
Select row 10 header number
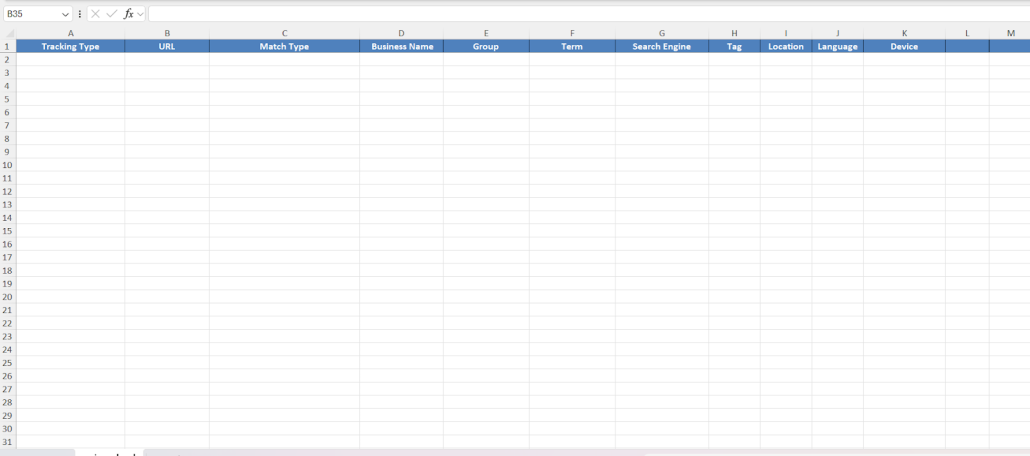coord(8,165)
